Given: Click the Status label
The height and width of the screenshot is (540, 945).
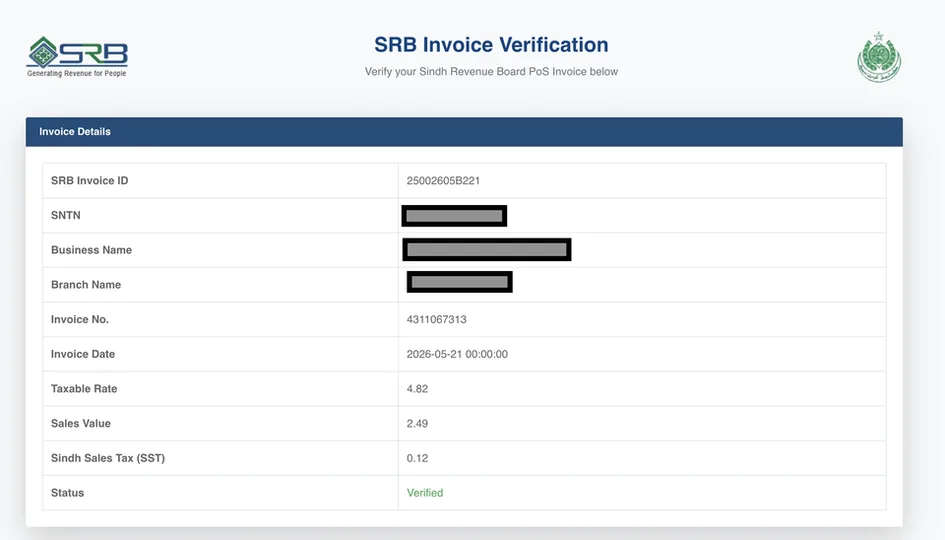Looking at the screenshot, I should coord(68,493).
